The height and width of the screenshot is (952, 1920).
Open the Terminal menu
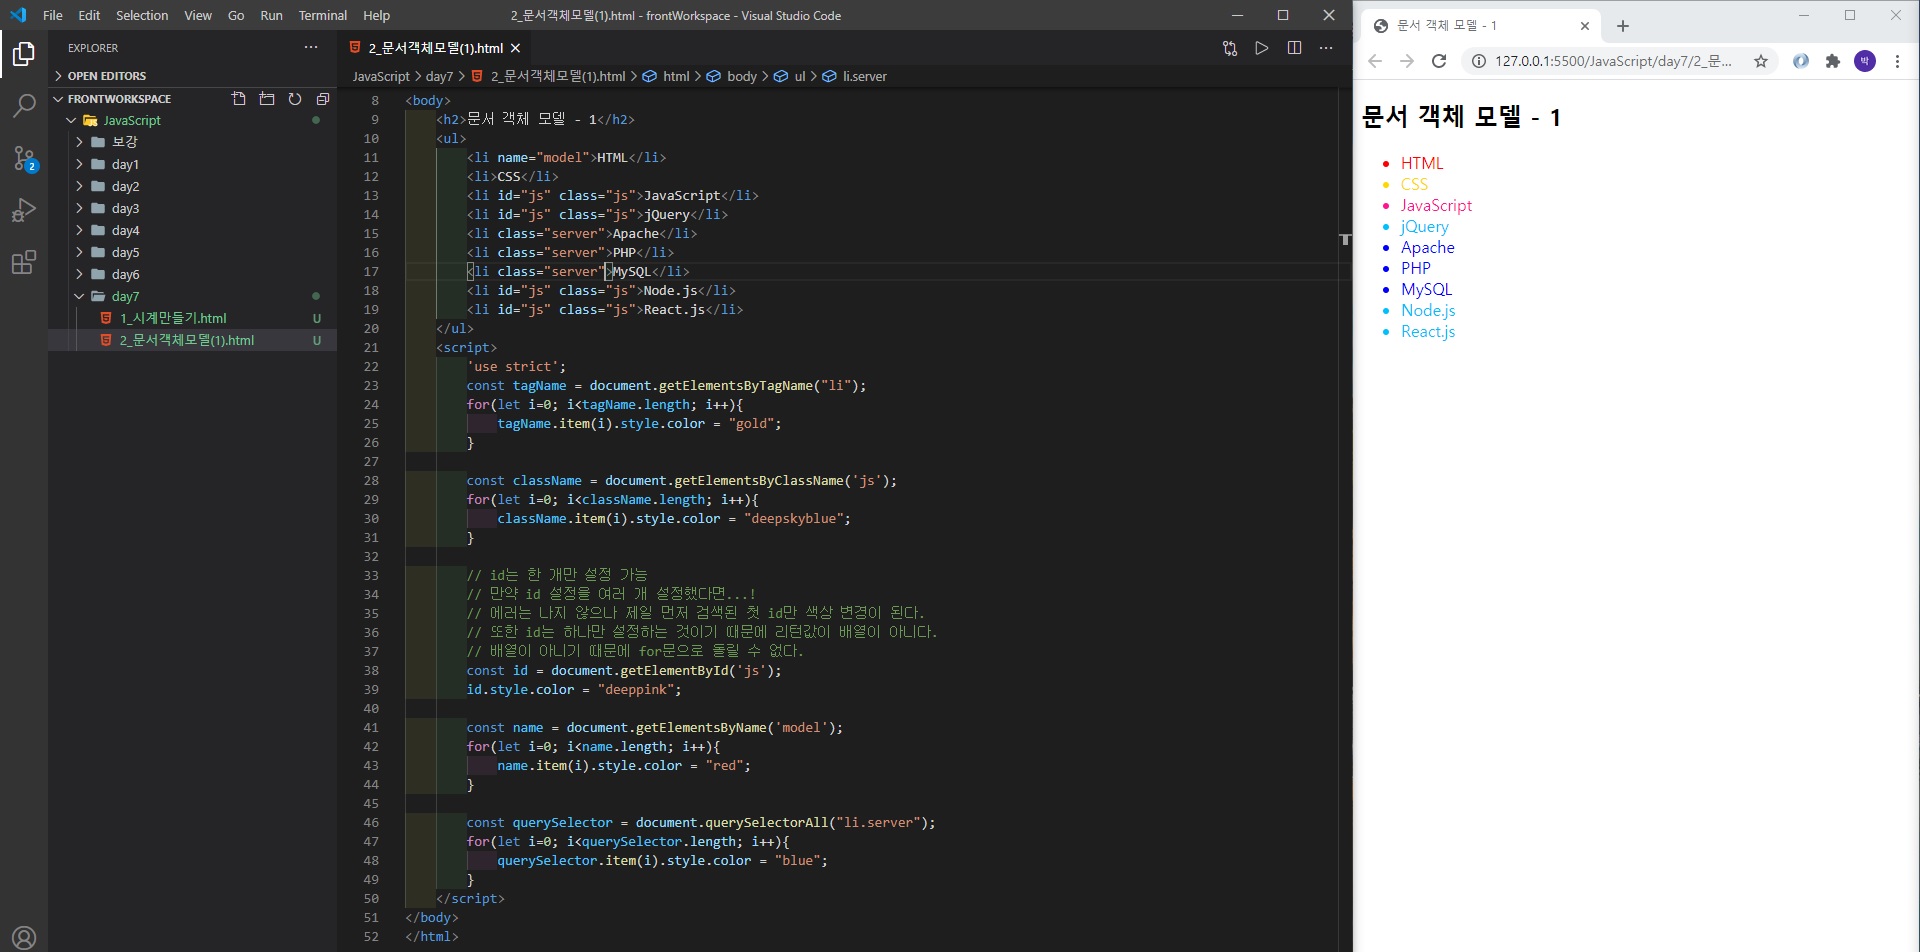pyautogui.click(x=323, y=15)
